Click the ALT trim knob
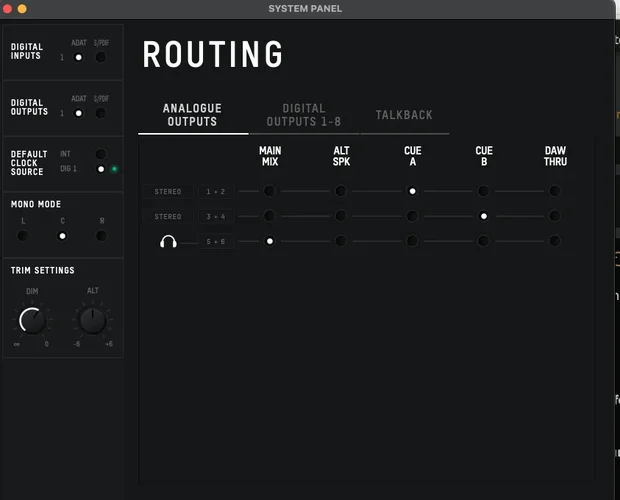Screen dimensions: 620x500 click(x=93, y=321)
